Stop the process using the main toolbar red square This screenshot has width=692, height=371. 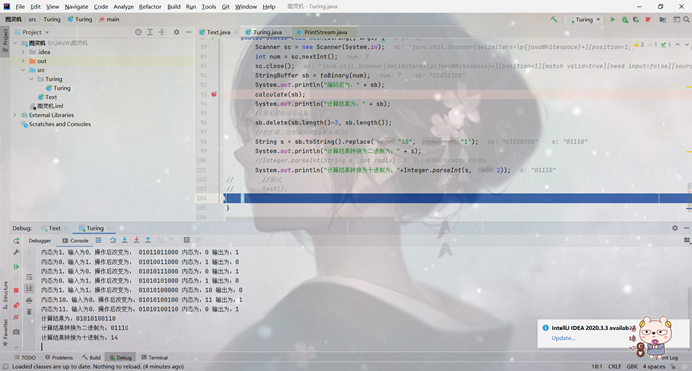tap(648, 19)
